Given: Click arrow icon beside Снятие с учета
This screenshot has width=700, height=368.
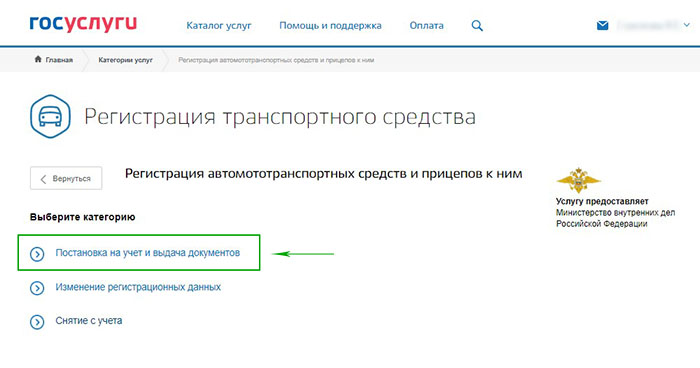Looking at the screenshot, I should click(x=37, y=322).
